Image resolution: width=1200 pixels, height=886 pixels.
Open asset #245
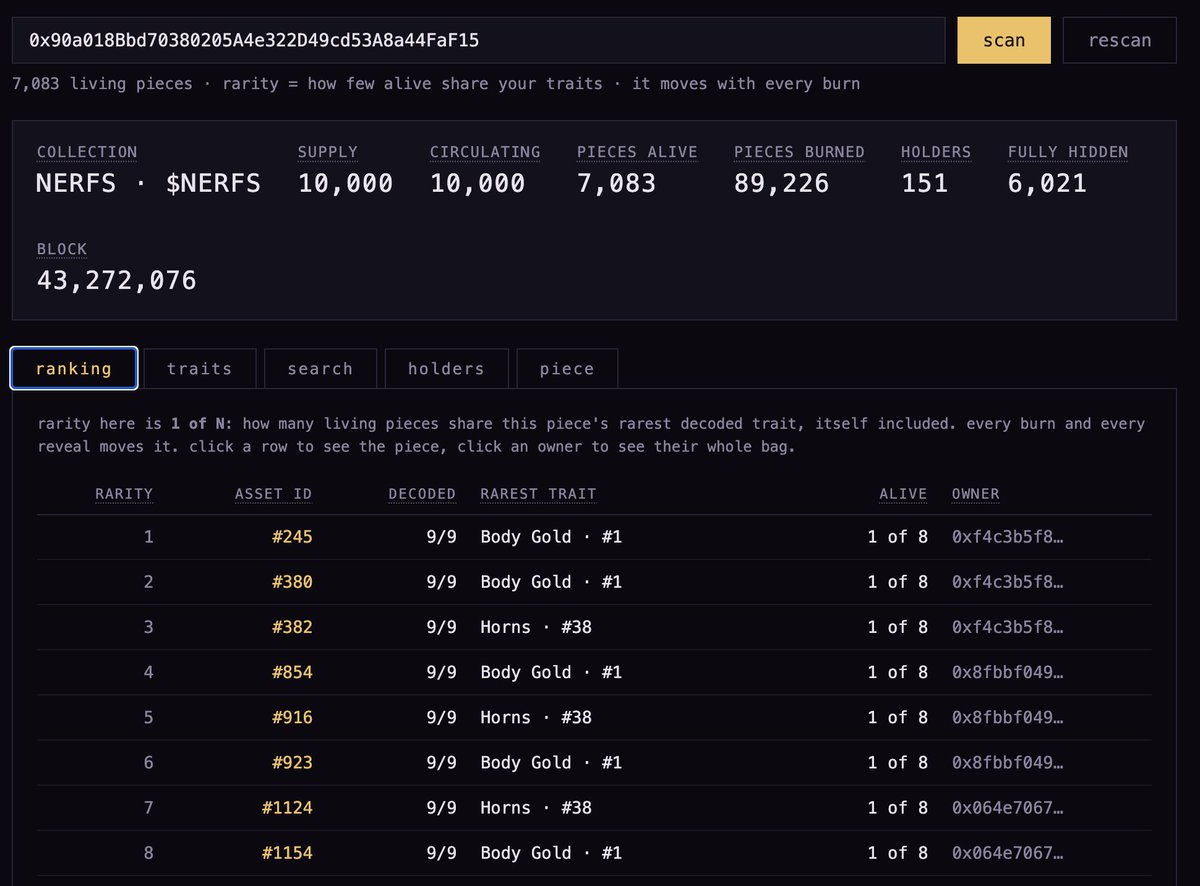pos(292,537)
